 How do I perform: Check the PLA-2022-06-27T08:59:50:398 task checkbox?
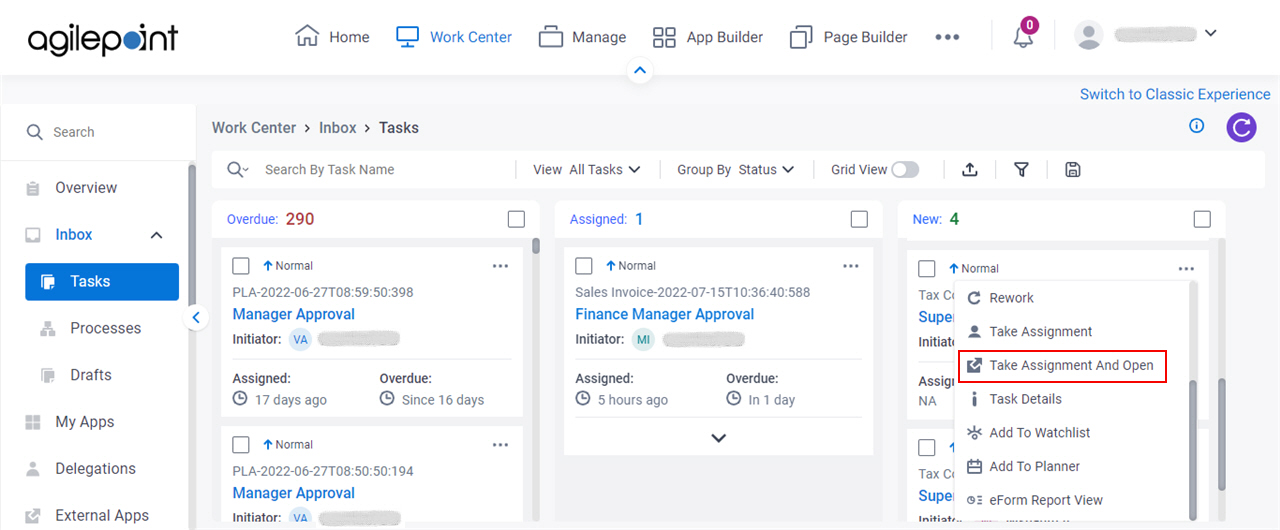[x=241, y=266]
